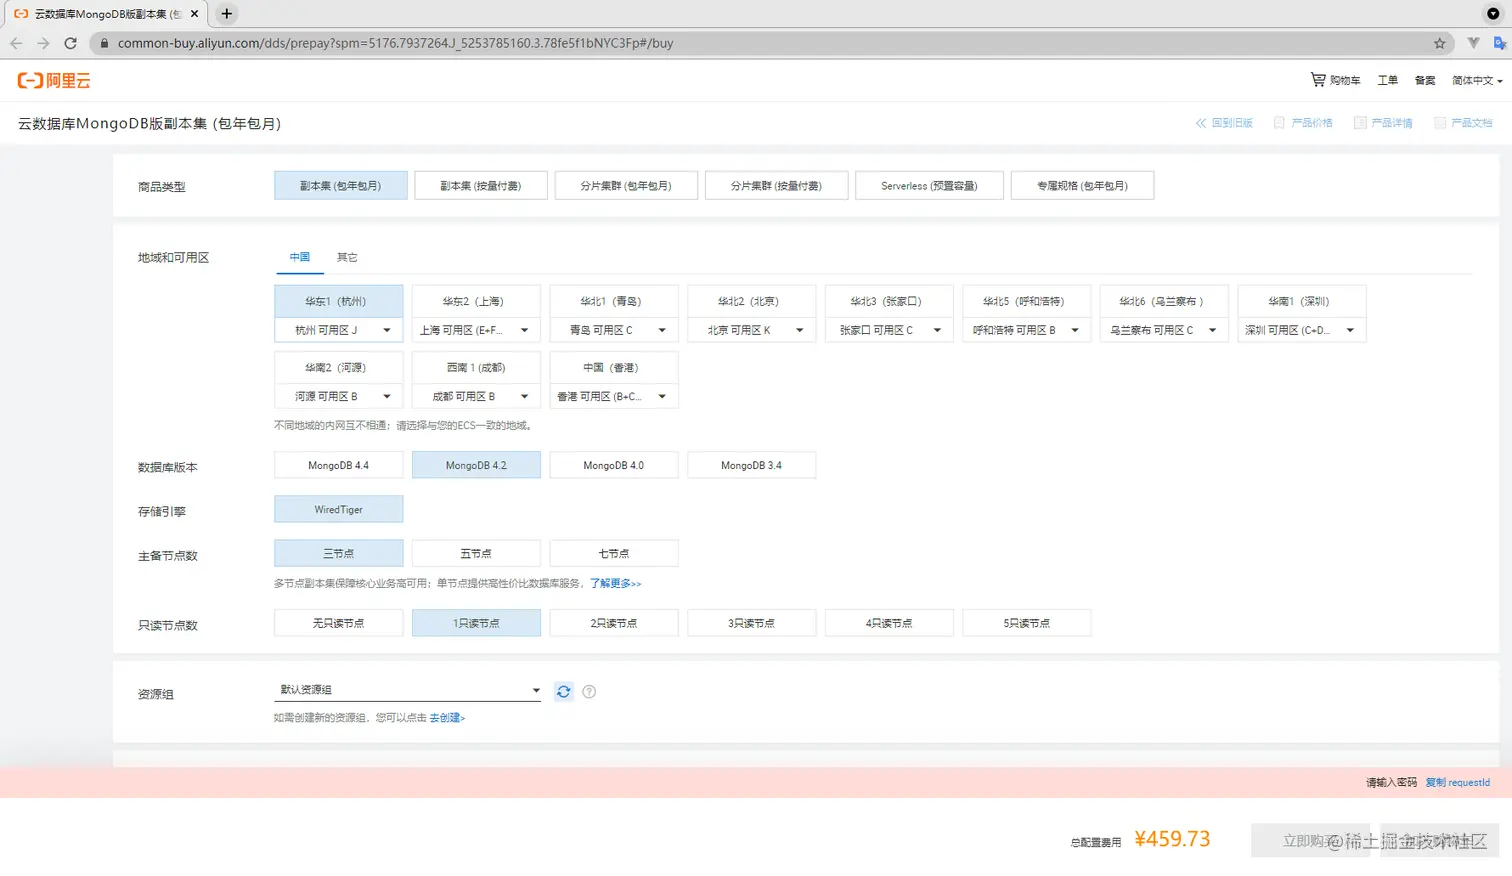Choose 无只读节点 option
1512x876 pixels.
339,623
